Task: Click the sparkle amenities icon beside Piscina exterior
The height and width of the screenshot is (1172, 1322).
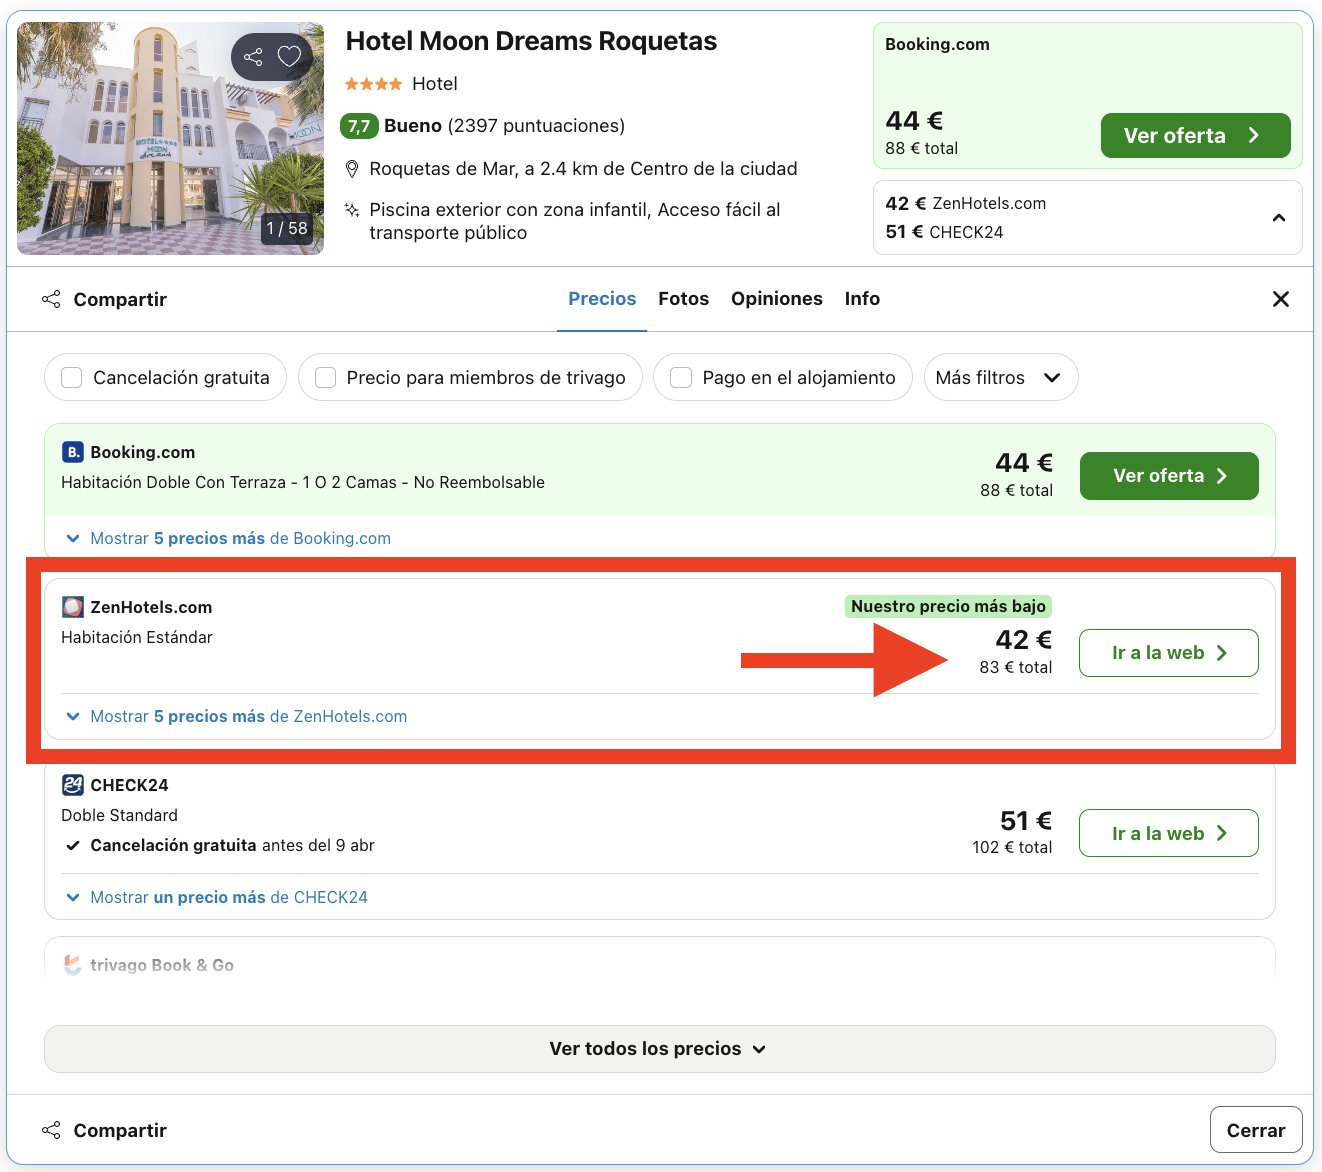Action: click(352, 210)
